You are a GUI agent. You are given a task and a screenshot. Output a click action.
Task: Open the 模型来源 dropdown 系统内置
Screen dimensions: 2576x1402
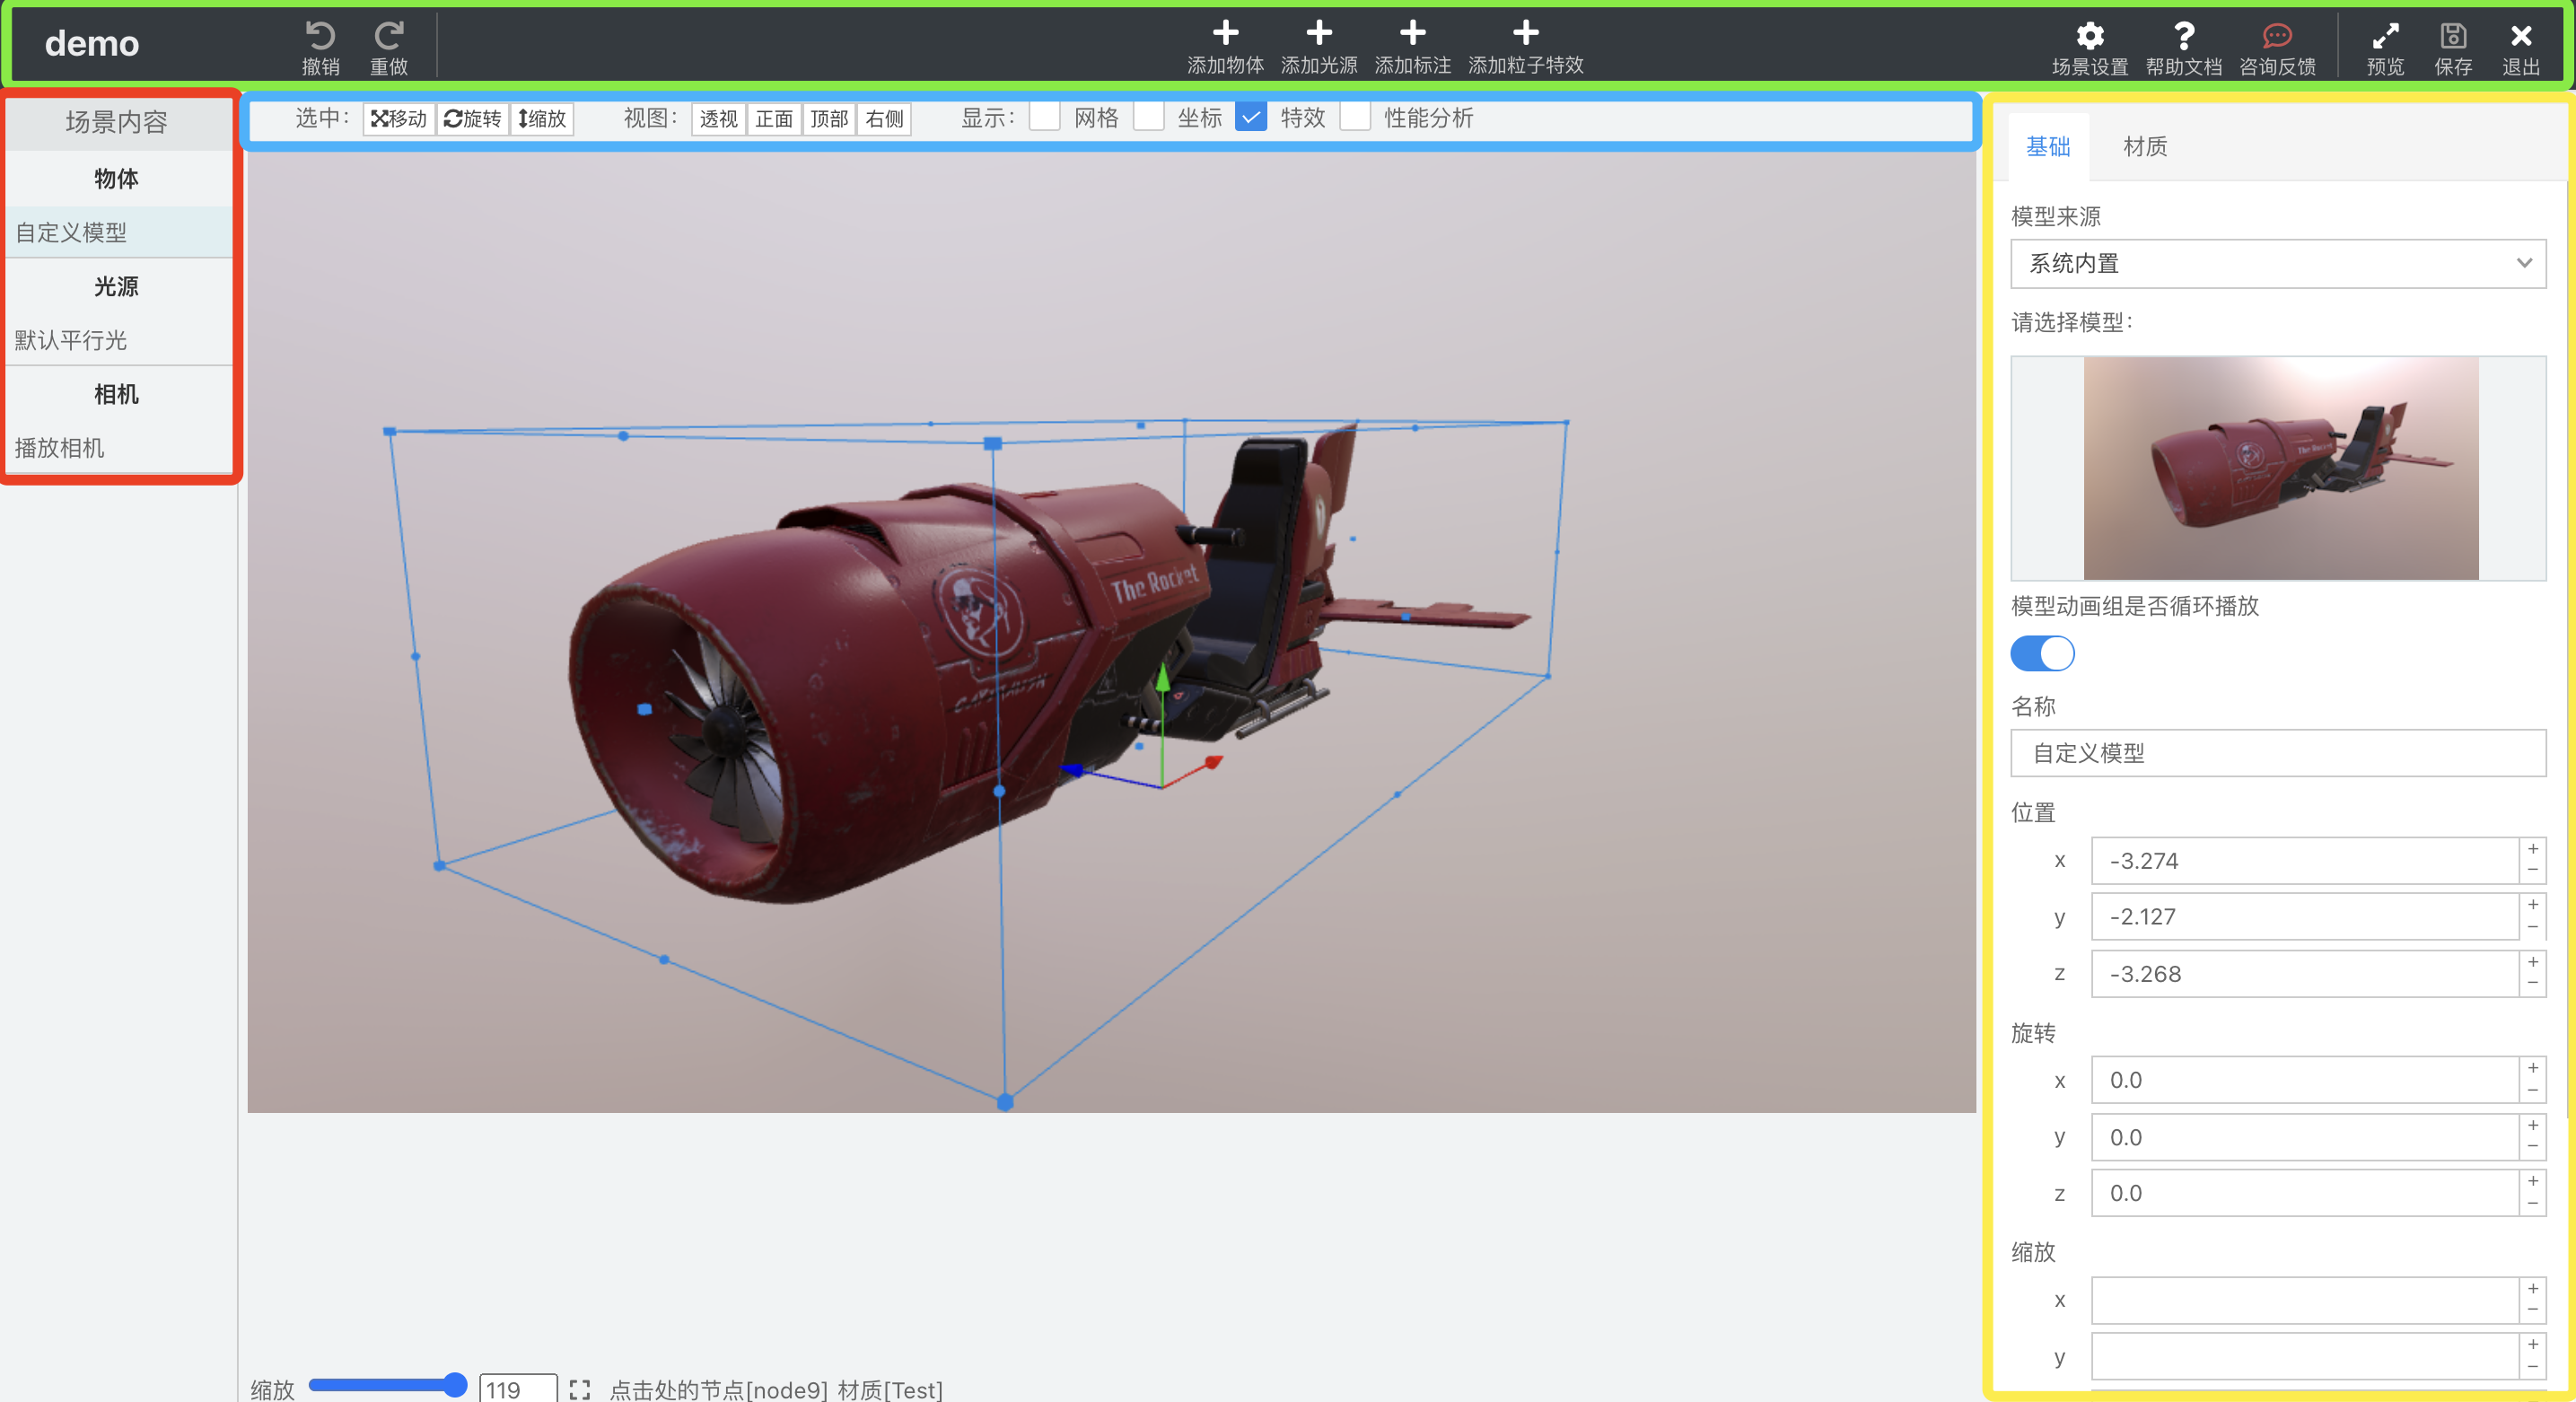pyautogui.click(x=2278, y=263)
